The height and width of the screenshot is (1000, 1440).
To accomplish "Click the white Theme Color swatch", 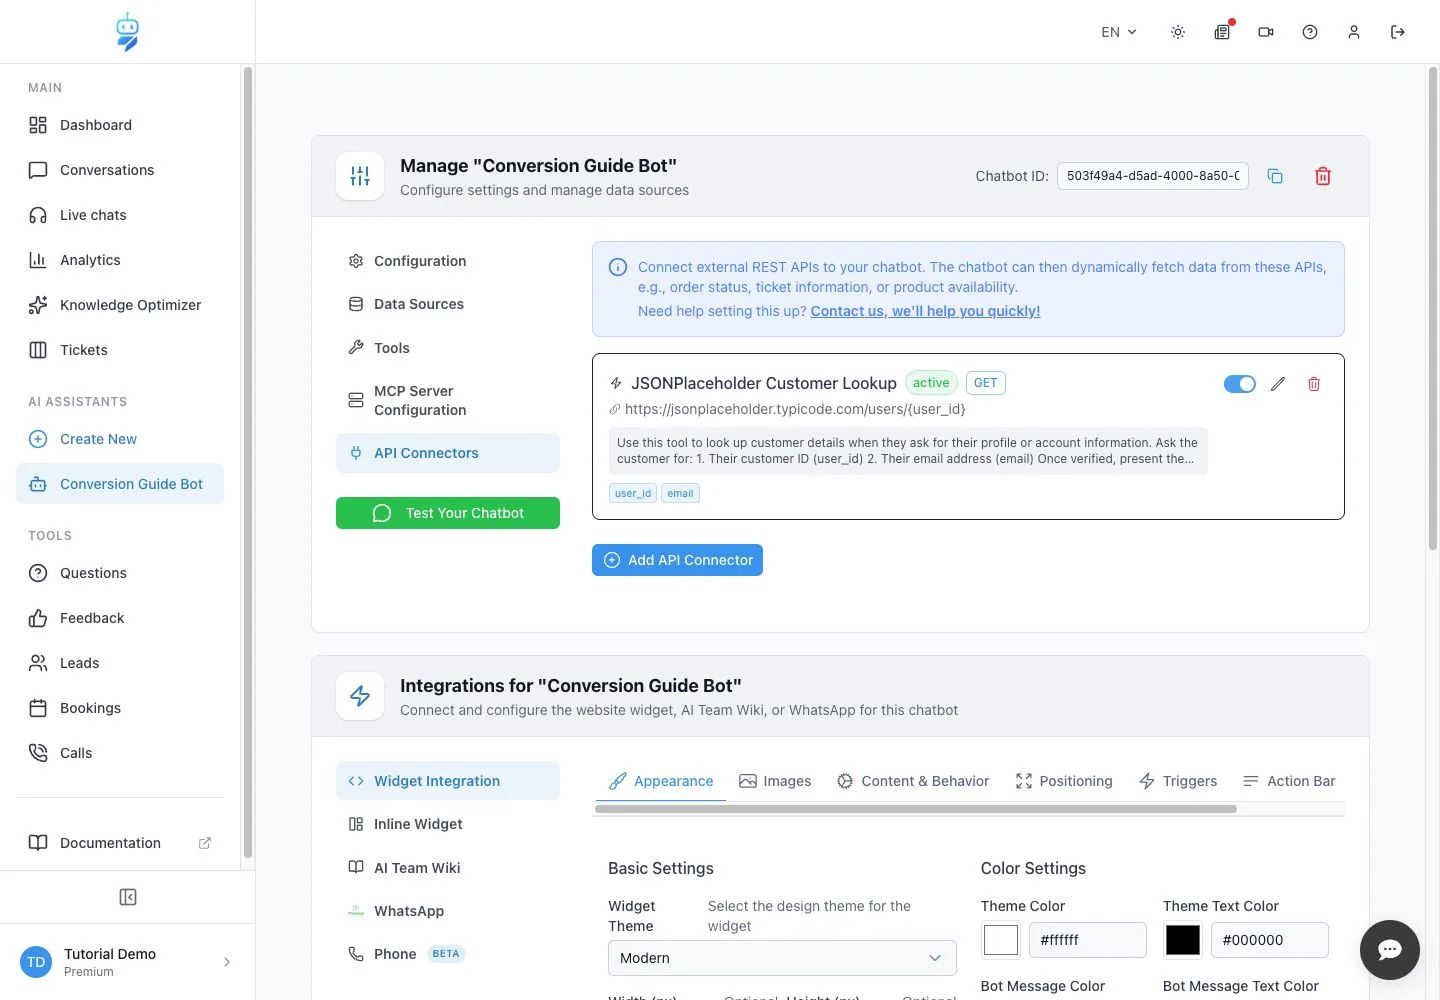I will pos(1001,940).
